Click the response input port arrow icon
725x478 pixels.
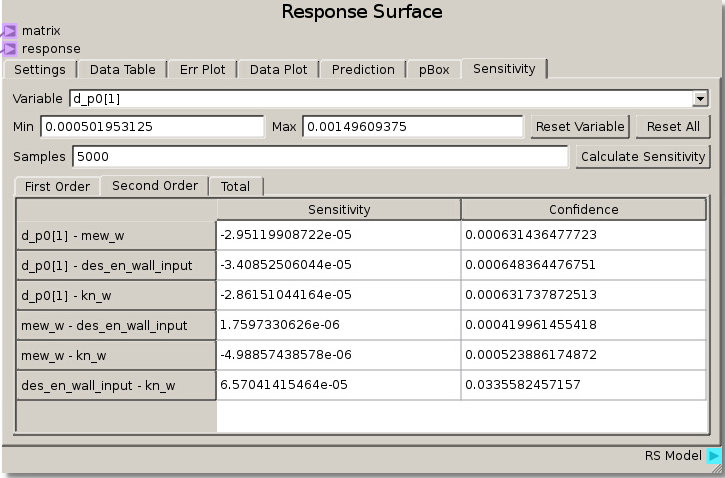point(9,48)
